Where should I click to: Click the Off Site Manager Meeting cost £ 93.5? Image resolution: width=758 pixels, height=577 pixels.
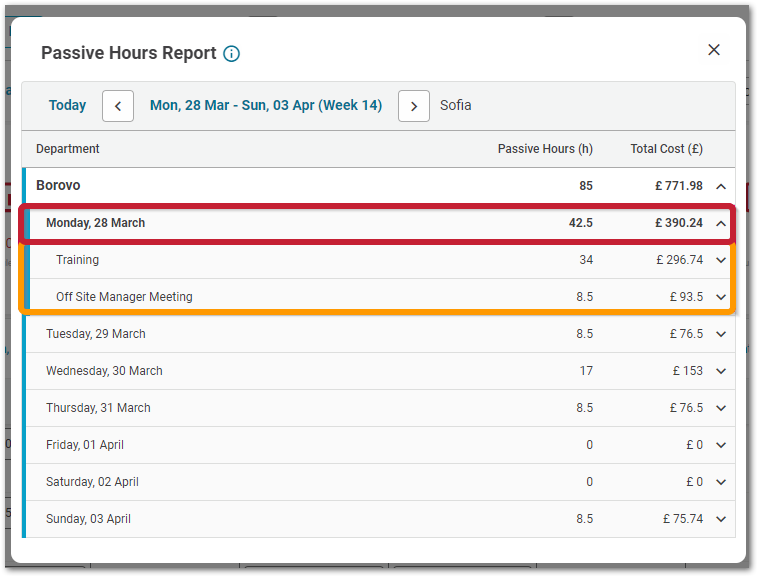point(686,297)
